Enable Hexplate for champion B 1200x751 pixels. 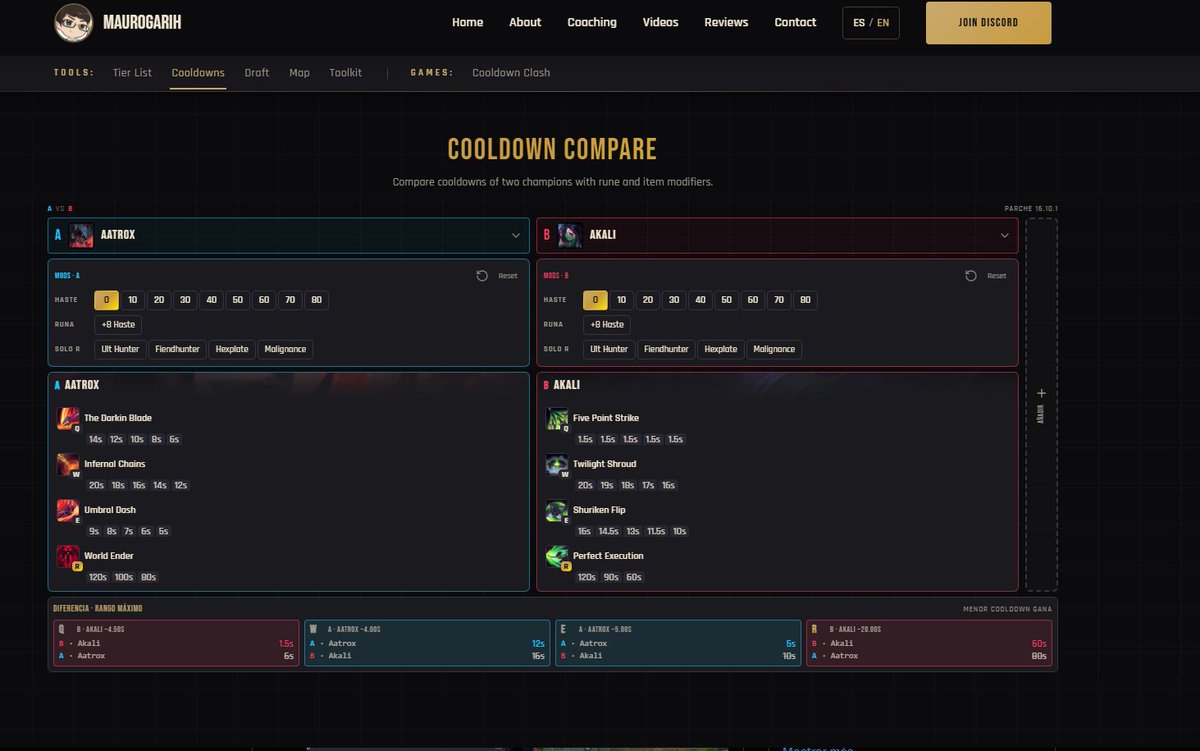(721, 349)
